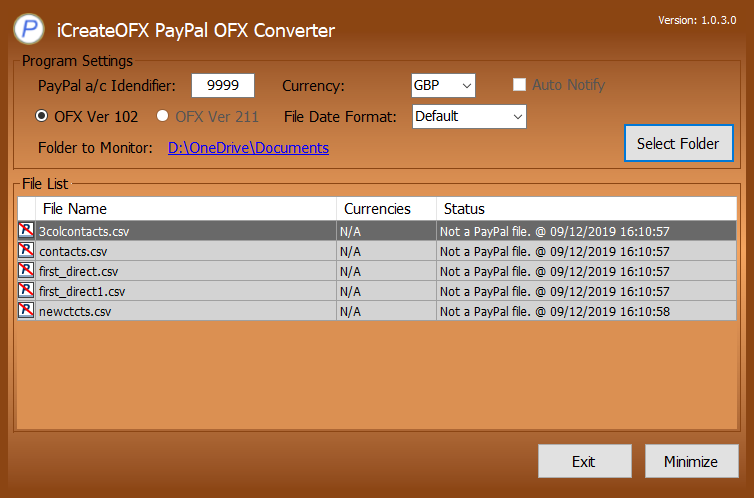Click the Minimize button
This screenshot has width=754, height=498.
click(x=691, y=461)
